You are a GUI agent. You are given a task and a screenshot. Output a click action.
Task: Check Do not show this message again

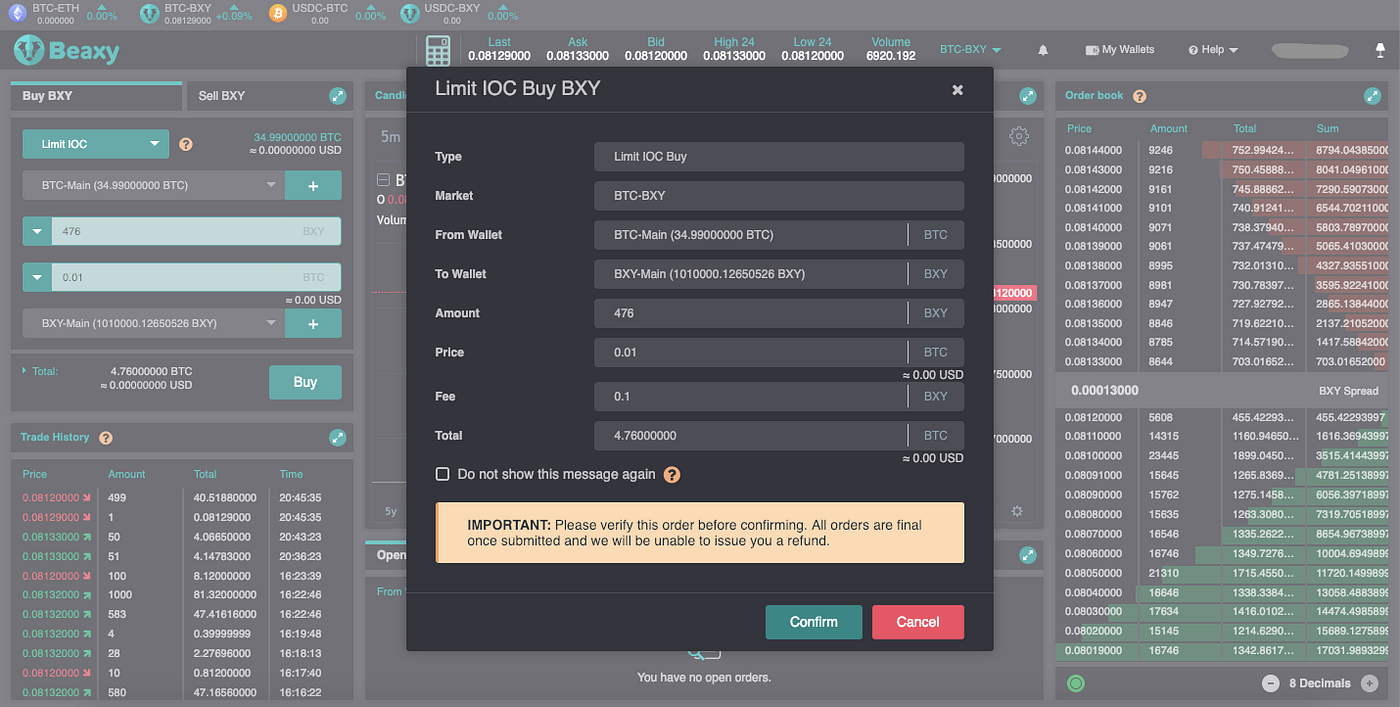point(442,474)
